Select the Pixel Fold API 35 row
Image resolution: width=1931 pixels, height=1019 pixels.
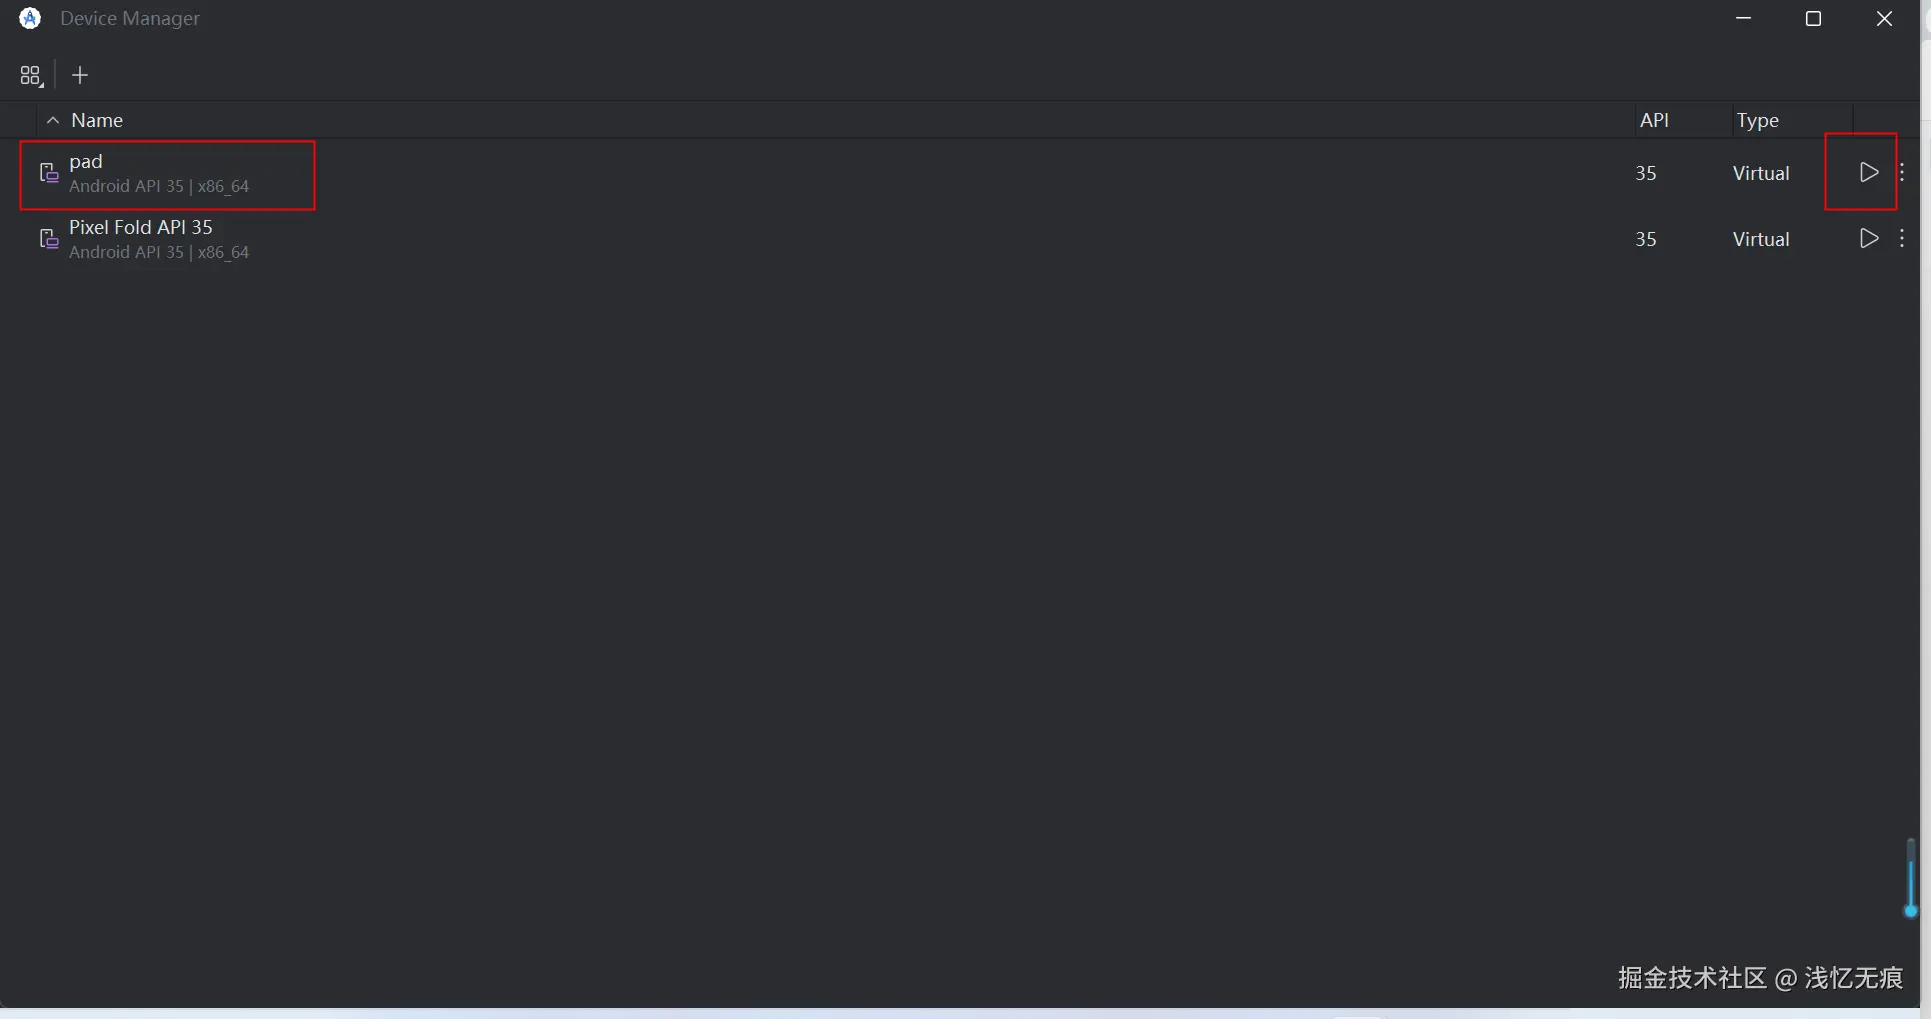tap(960, 239)
